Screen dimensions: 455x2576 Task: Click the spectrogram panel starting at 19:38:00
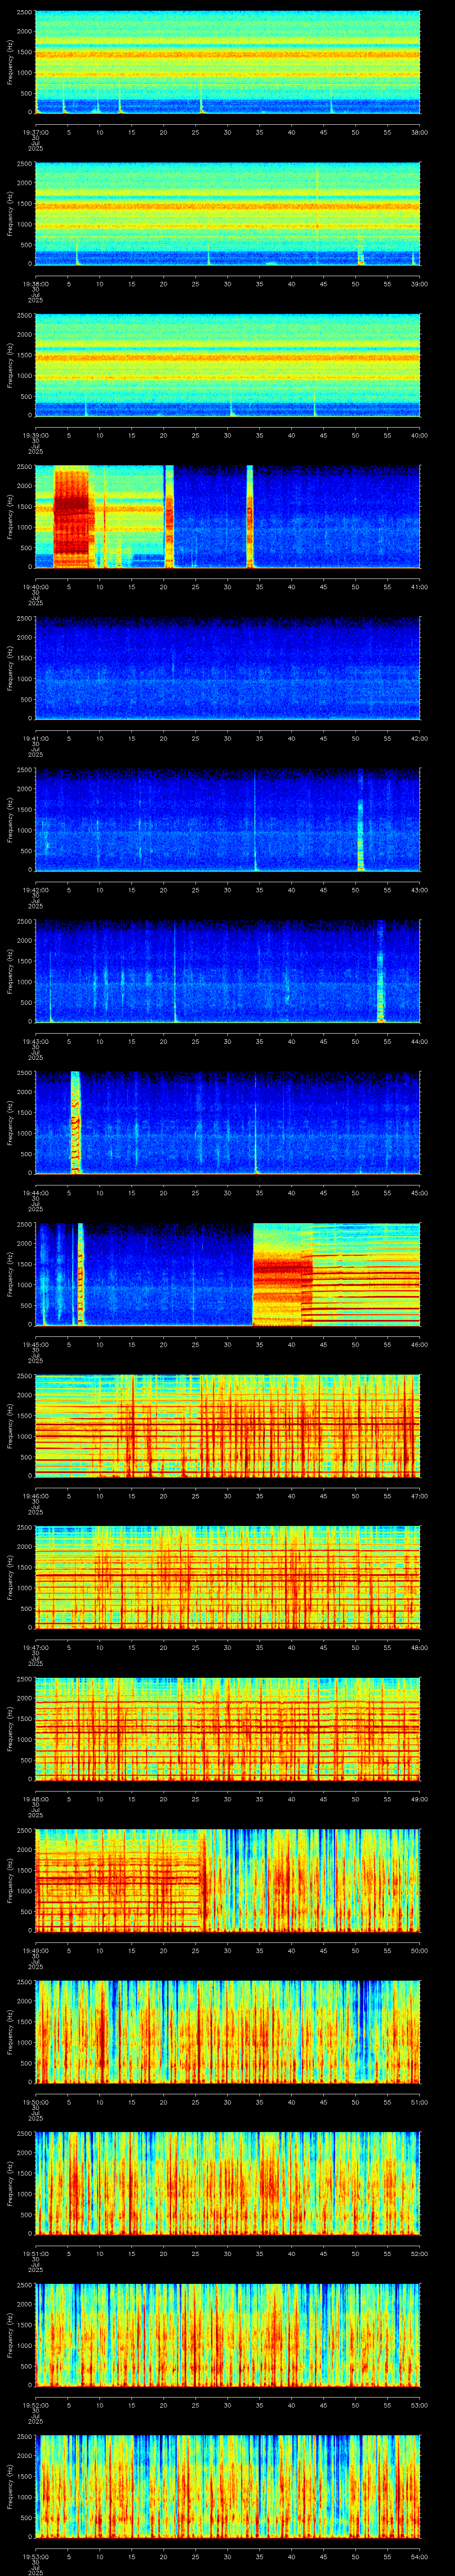pos(228,214)
